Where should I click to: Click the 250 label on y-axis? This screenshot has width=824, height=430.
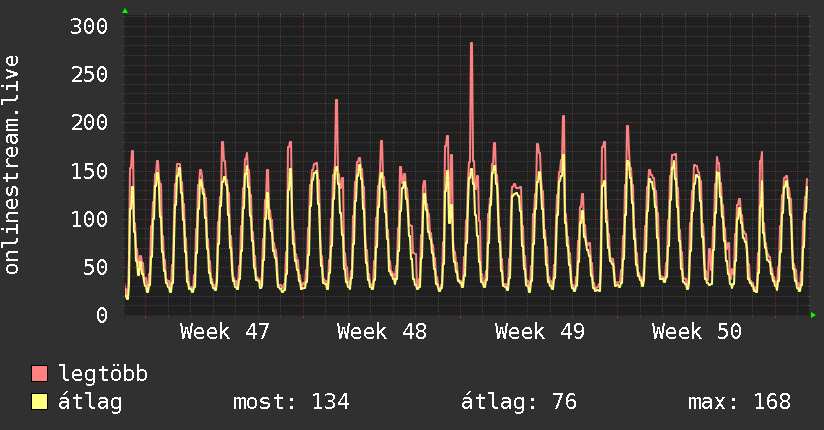[x=88, y=74]
